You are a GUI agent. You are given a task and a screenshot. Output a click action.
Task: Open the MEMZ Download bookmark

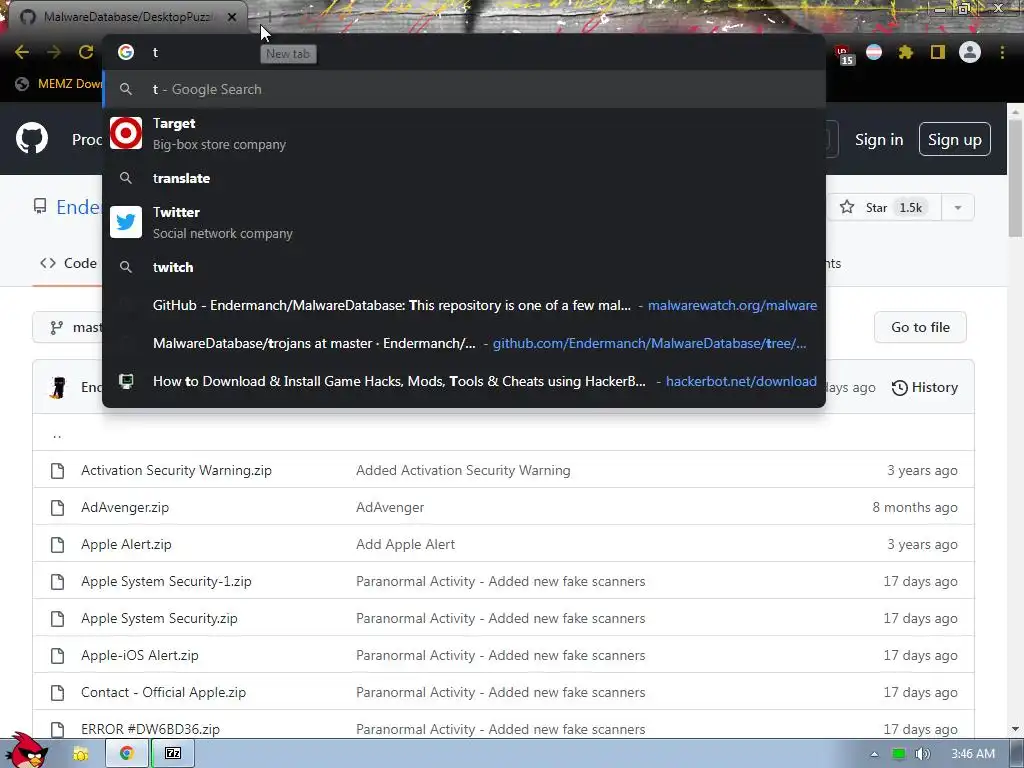pos(60,84)
